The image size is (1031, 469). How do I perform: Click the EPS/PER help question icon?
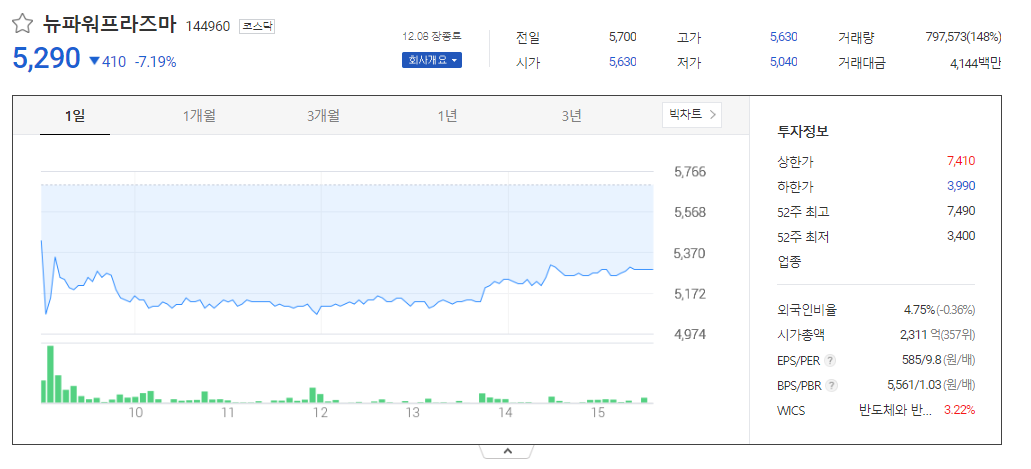pos(830,360)
